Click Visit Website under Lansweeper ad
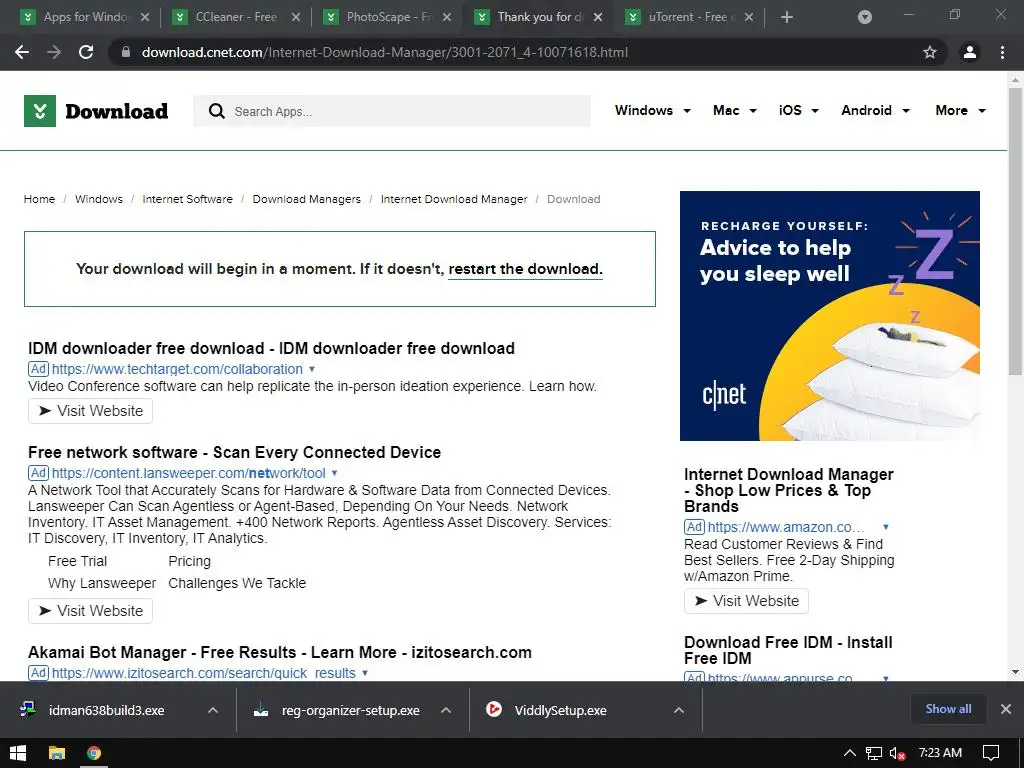 click(90, 611)
